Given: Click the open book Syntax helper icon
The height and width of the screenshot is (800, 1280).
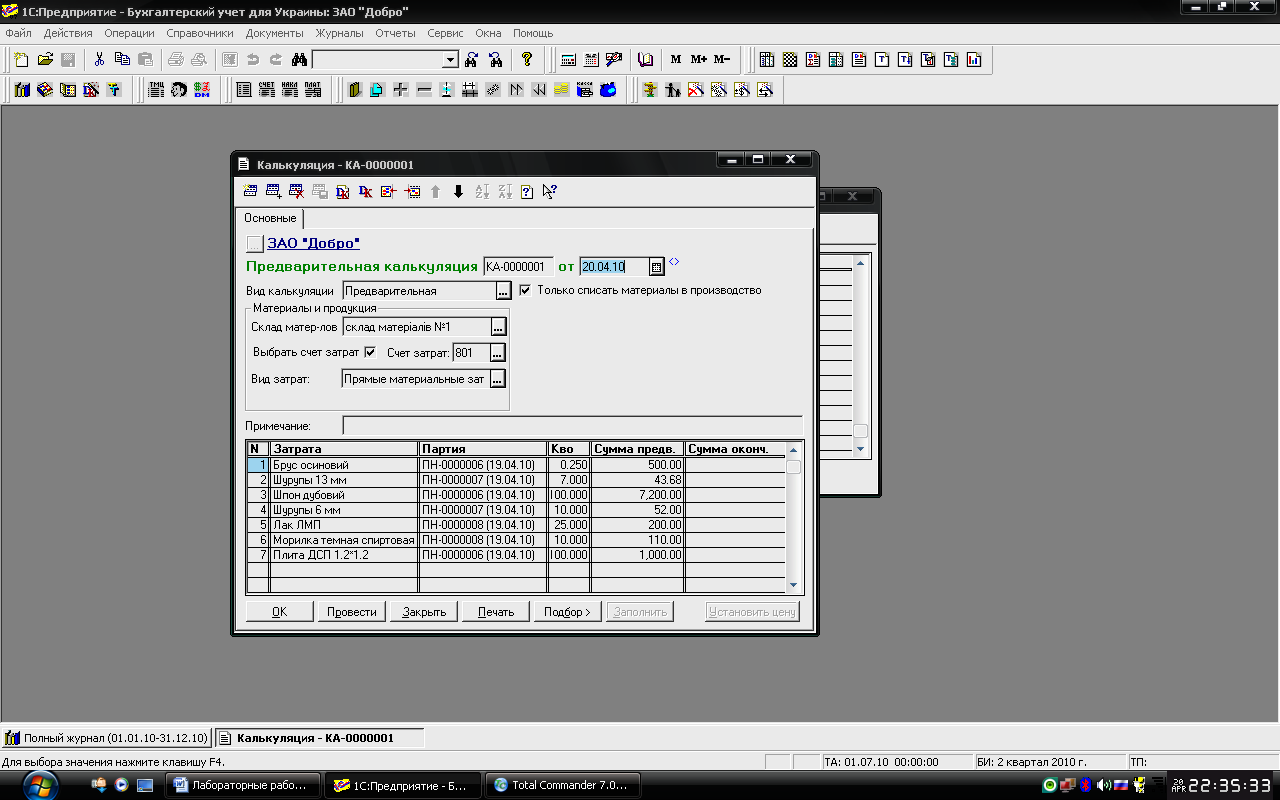Looking at the screenshot, I should coord(646,60).
